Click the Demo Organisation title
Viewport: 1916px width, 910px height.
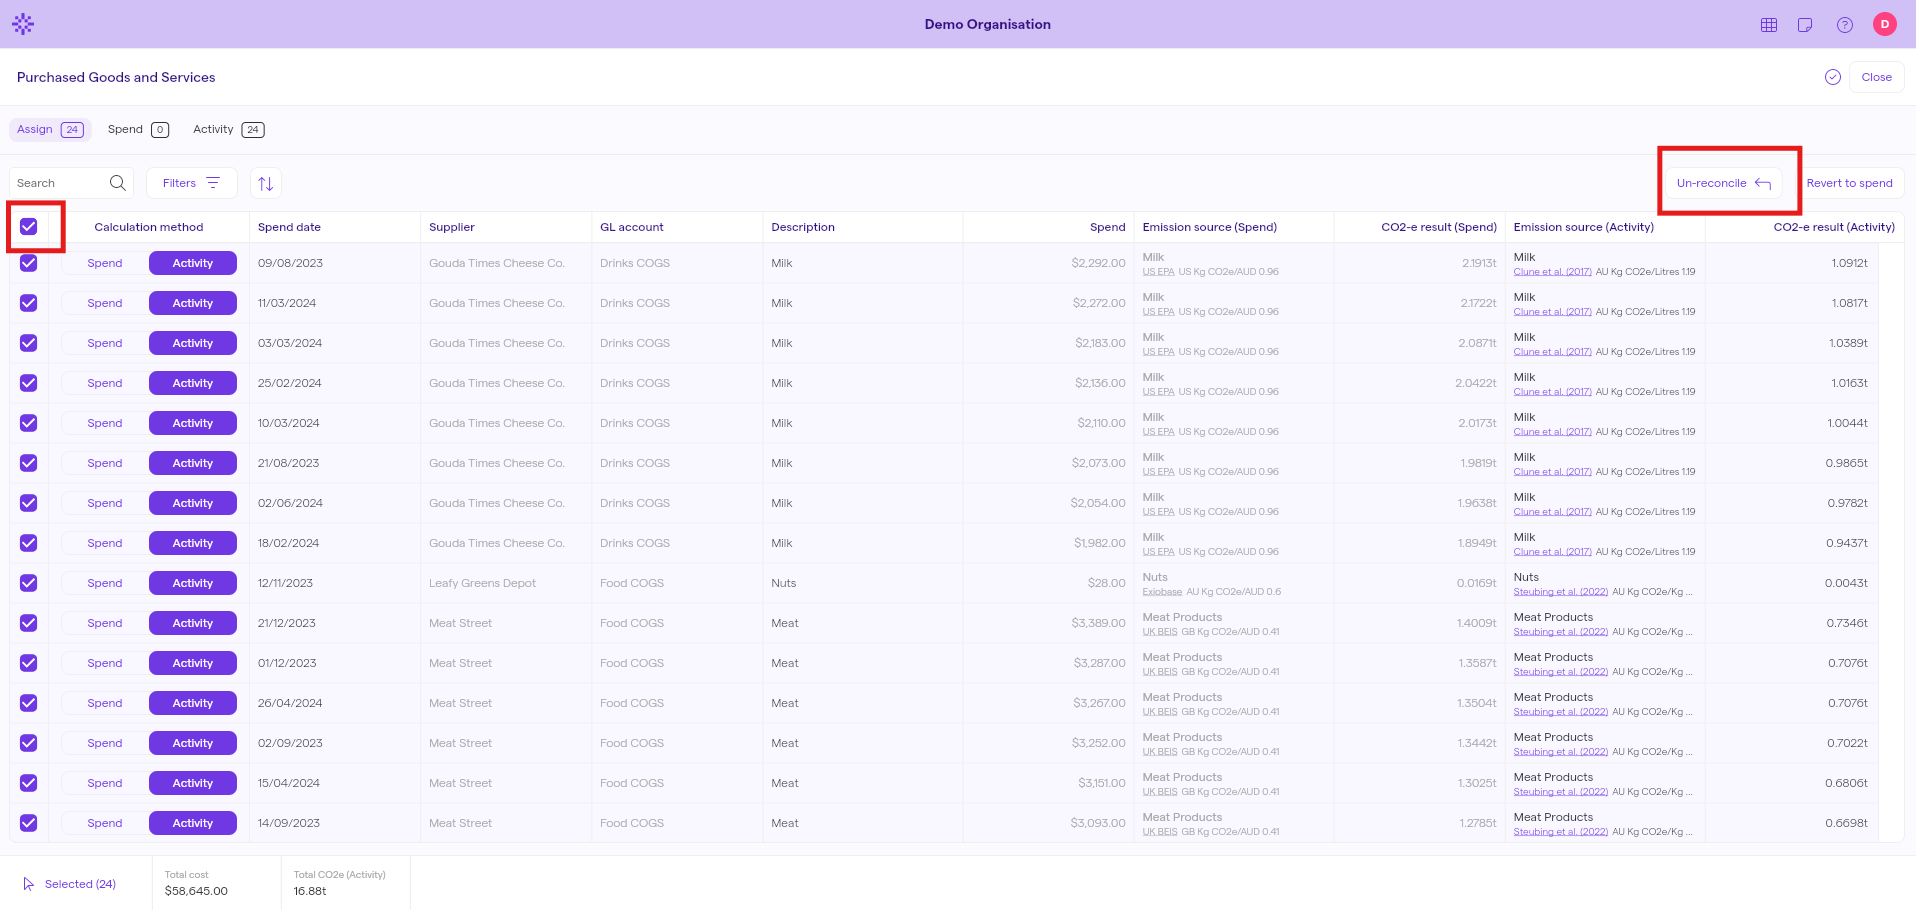click(987, 24)
